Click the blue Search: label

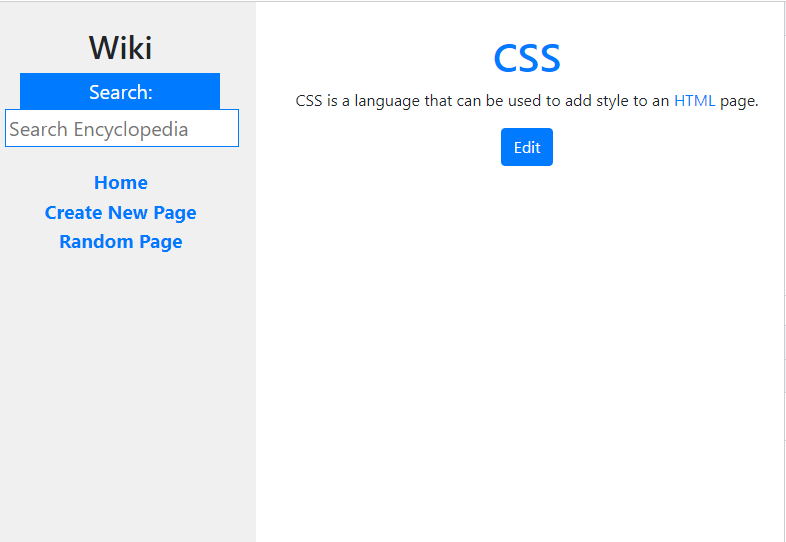point(120,92)
